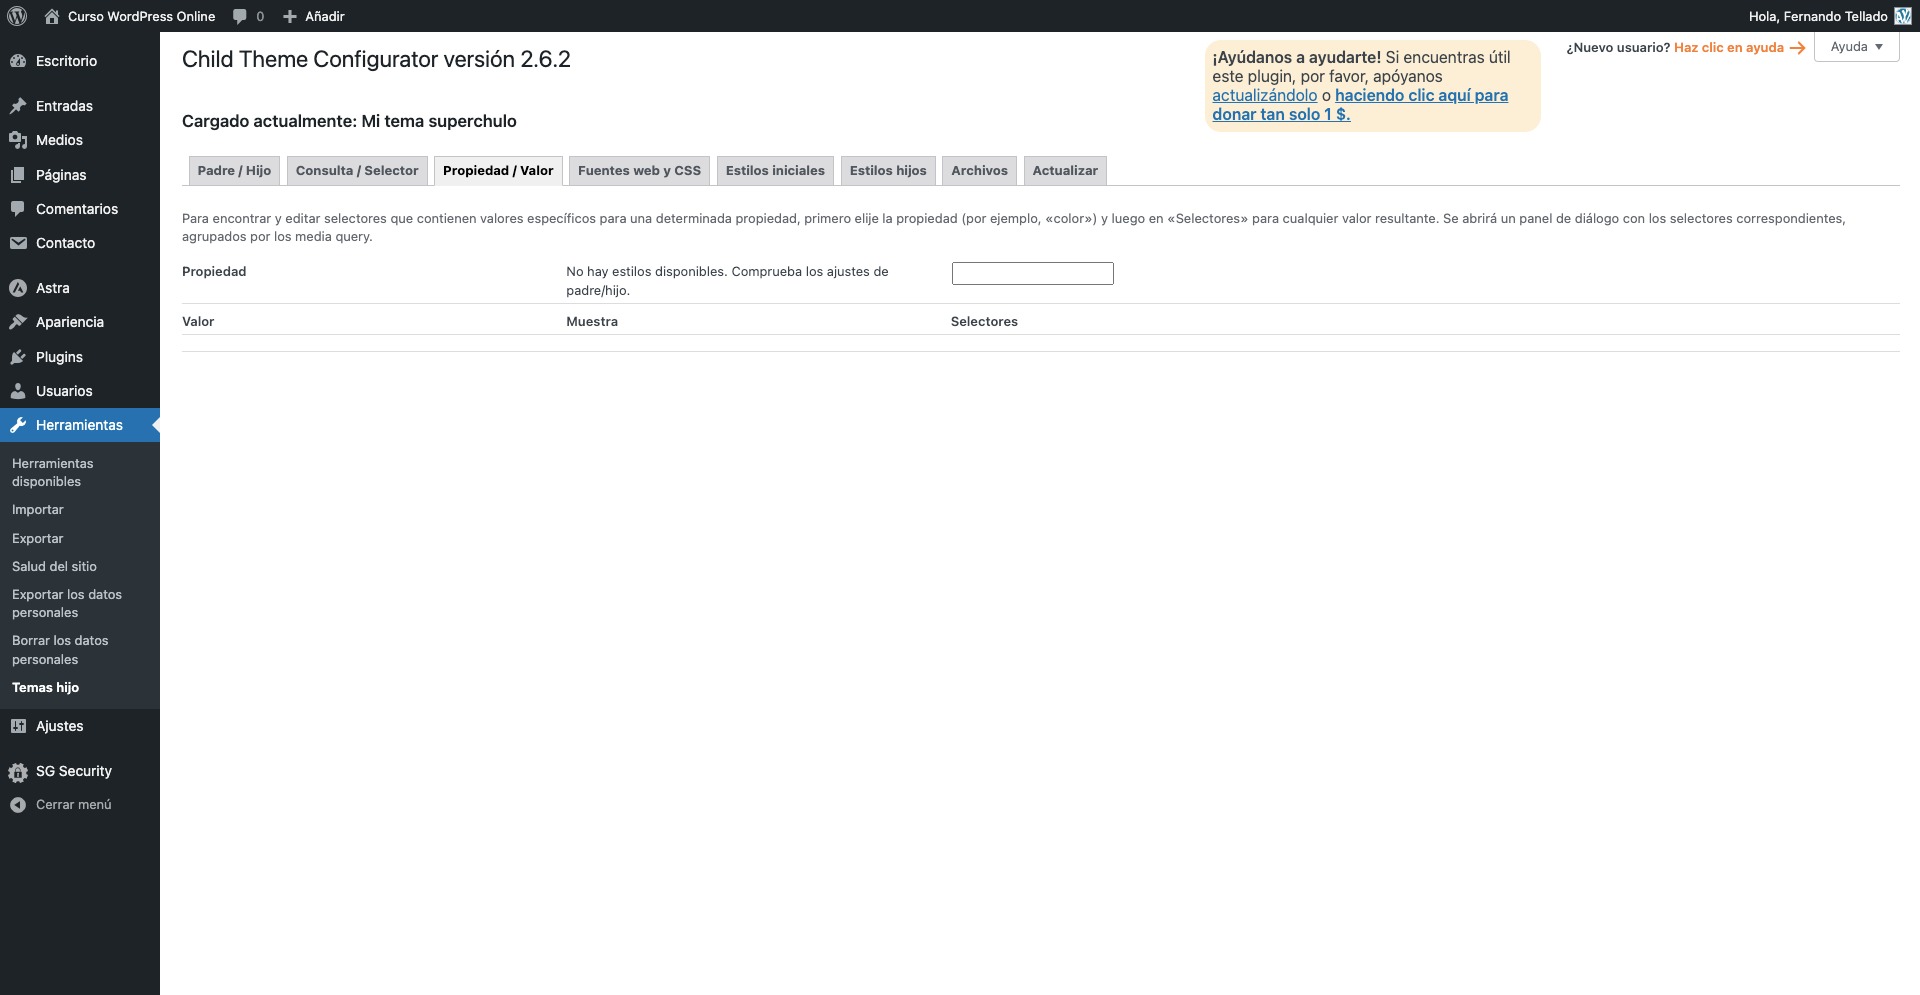Screen dimensions: 1920x995
Task: Click the Escritorio dashboard icon
Action: coord(18,61)
